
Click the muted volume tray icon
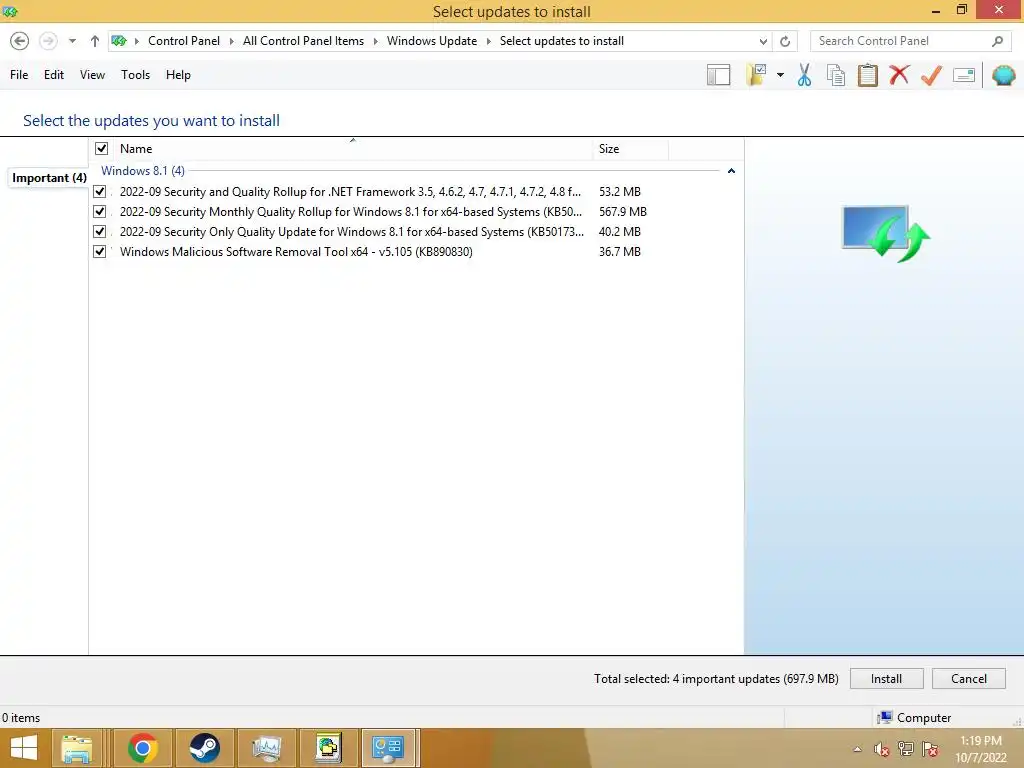pos(882,749)
